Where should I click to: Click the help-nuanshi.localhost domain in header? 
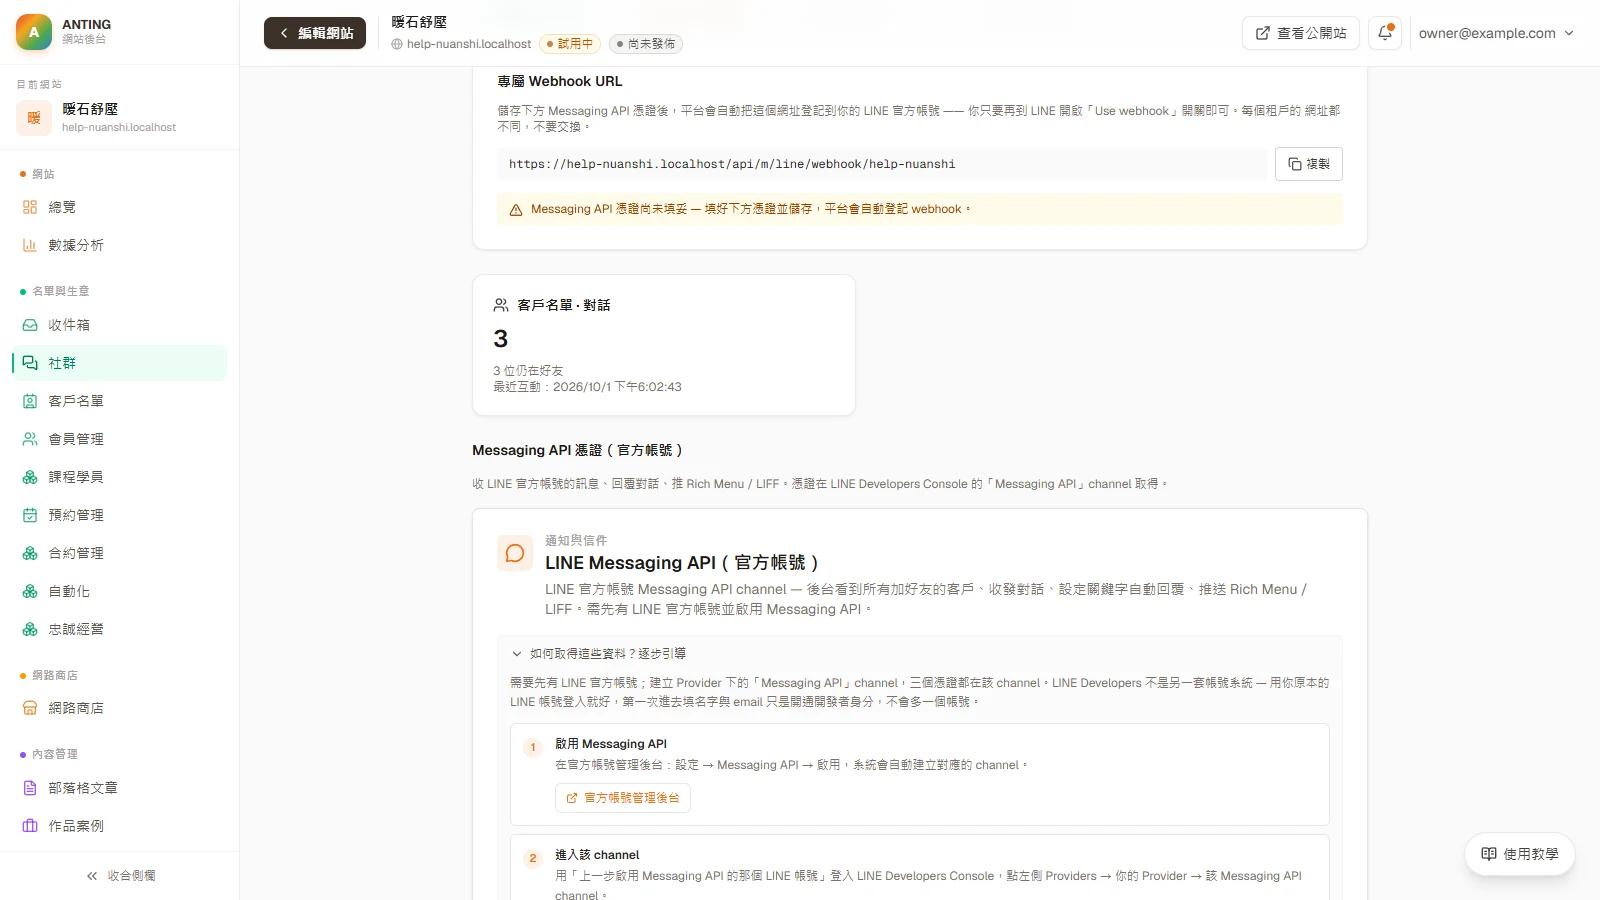[x=462, y=44]
